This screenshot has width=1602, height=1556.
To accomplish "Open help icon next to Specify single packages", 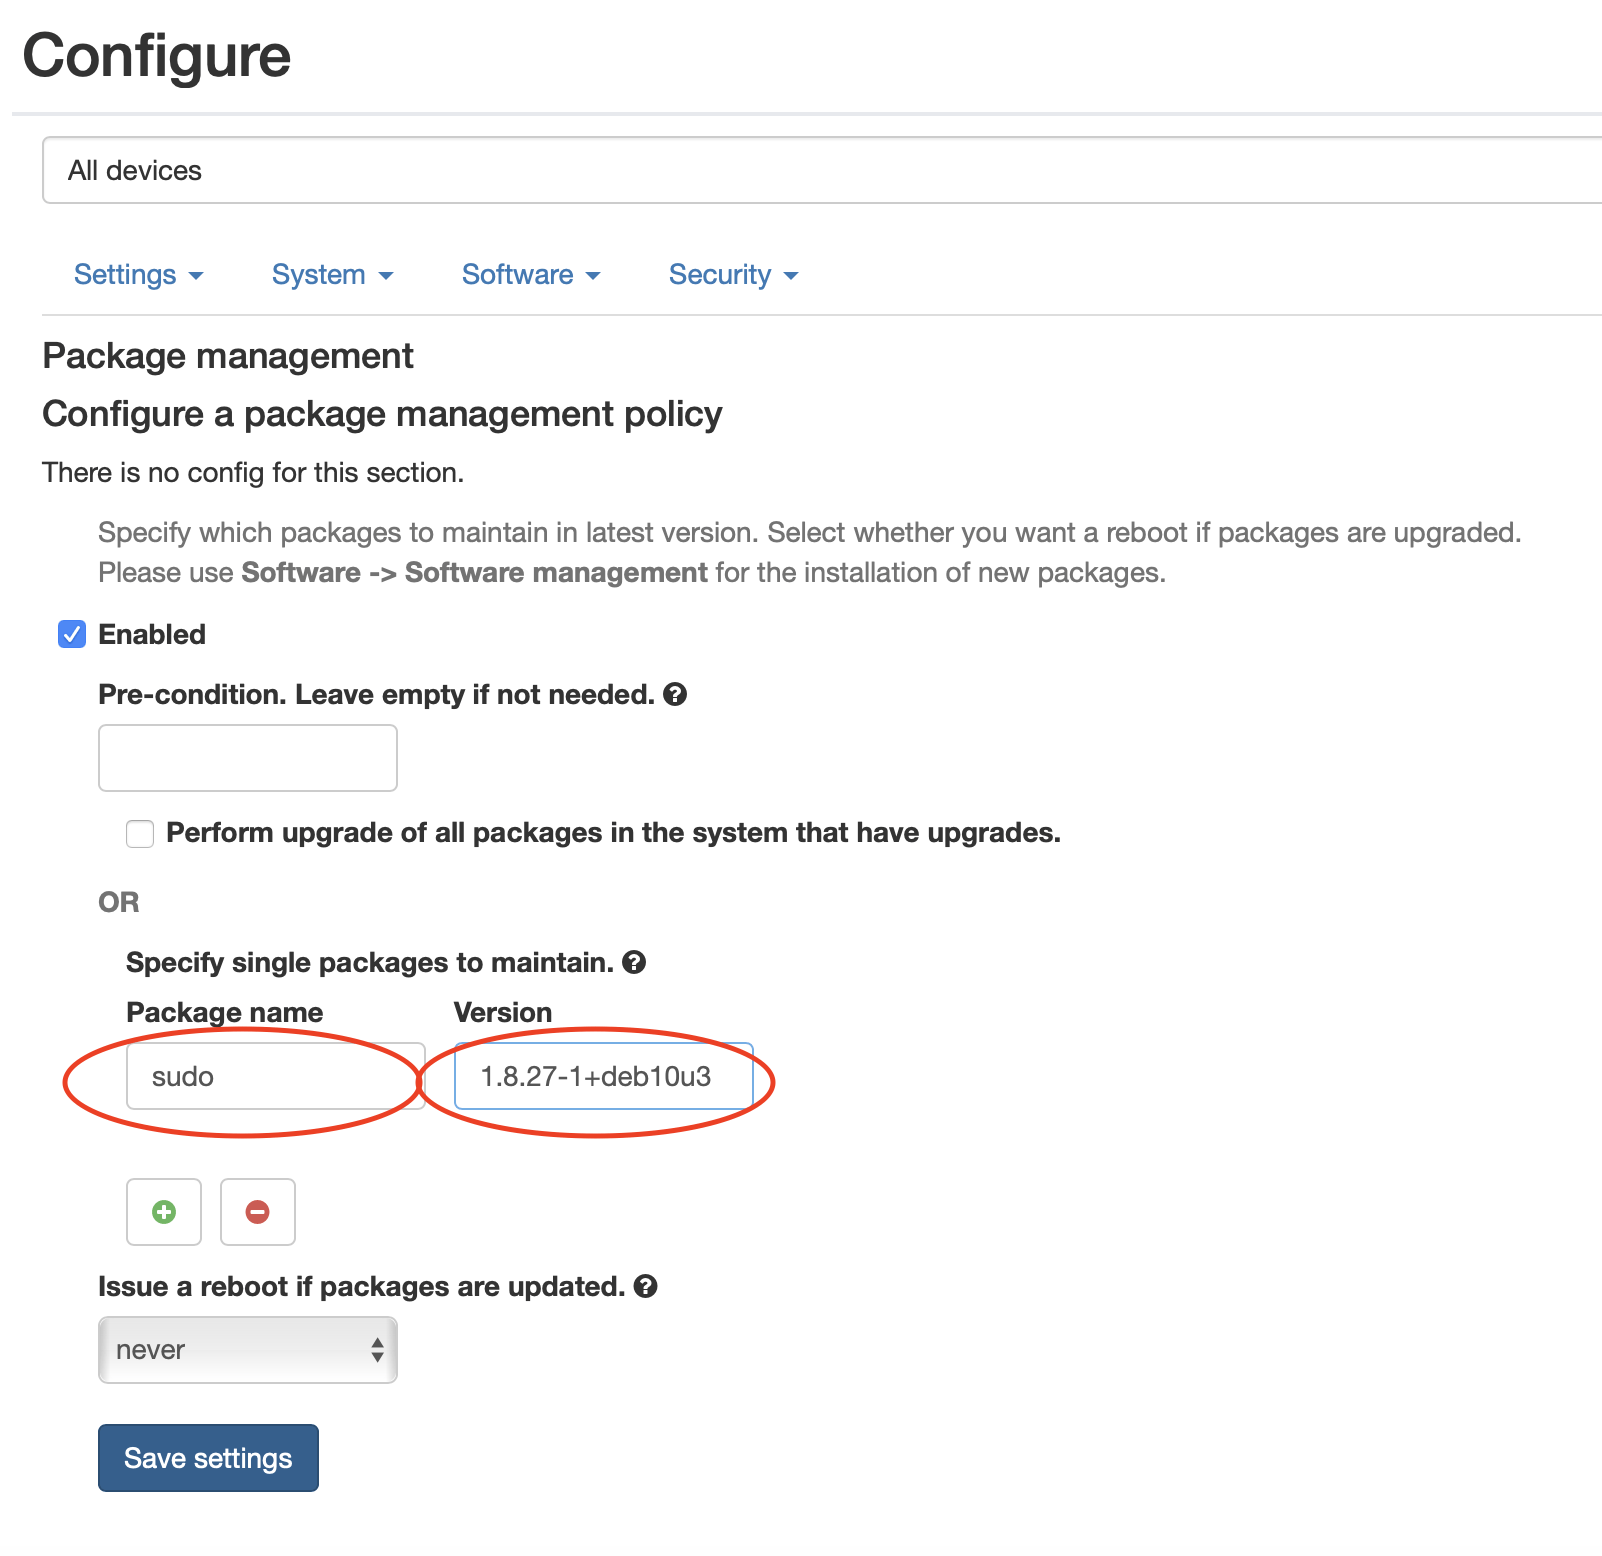I will 634,962.
